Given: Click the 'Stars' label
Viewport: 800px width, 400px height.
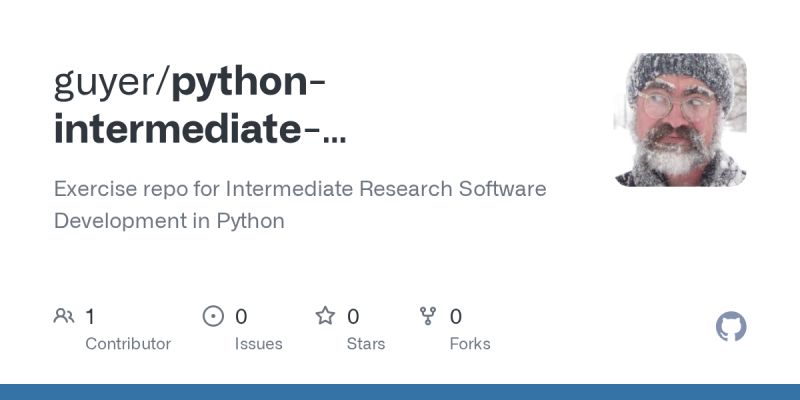Looking at the screenshot, I should pyautogui.click(x=366, y=344).
